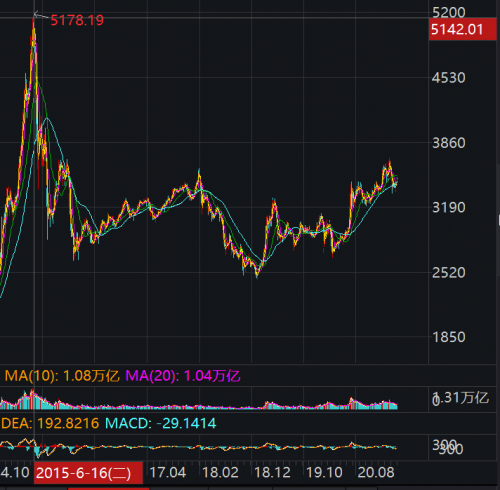
Task: Click the 1.31万亿 volume axis label
Action: pyautogui.click(x=460, y=398)
